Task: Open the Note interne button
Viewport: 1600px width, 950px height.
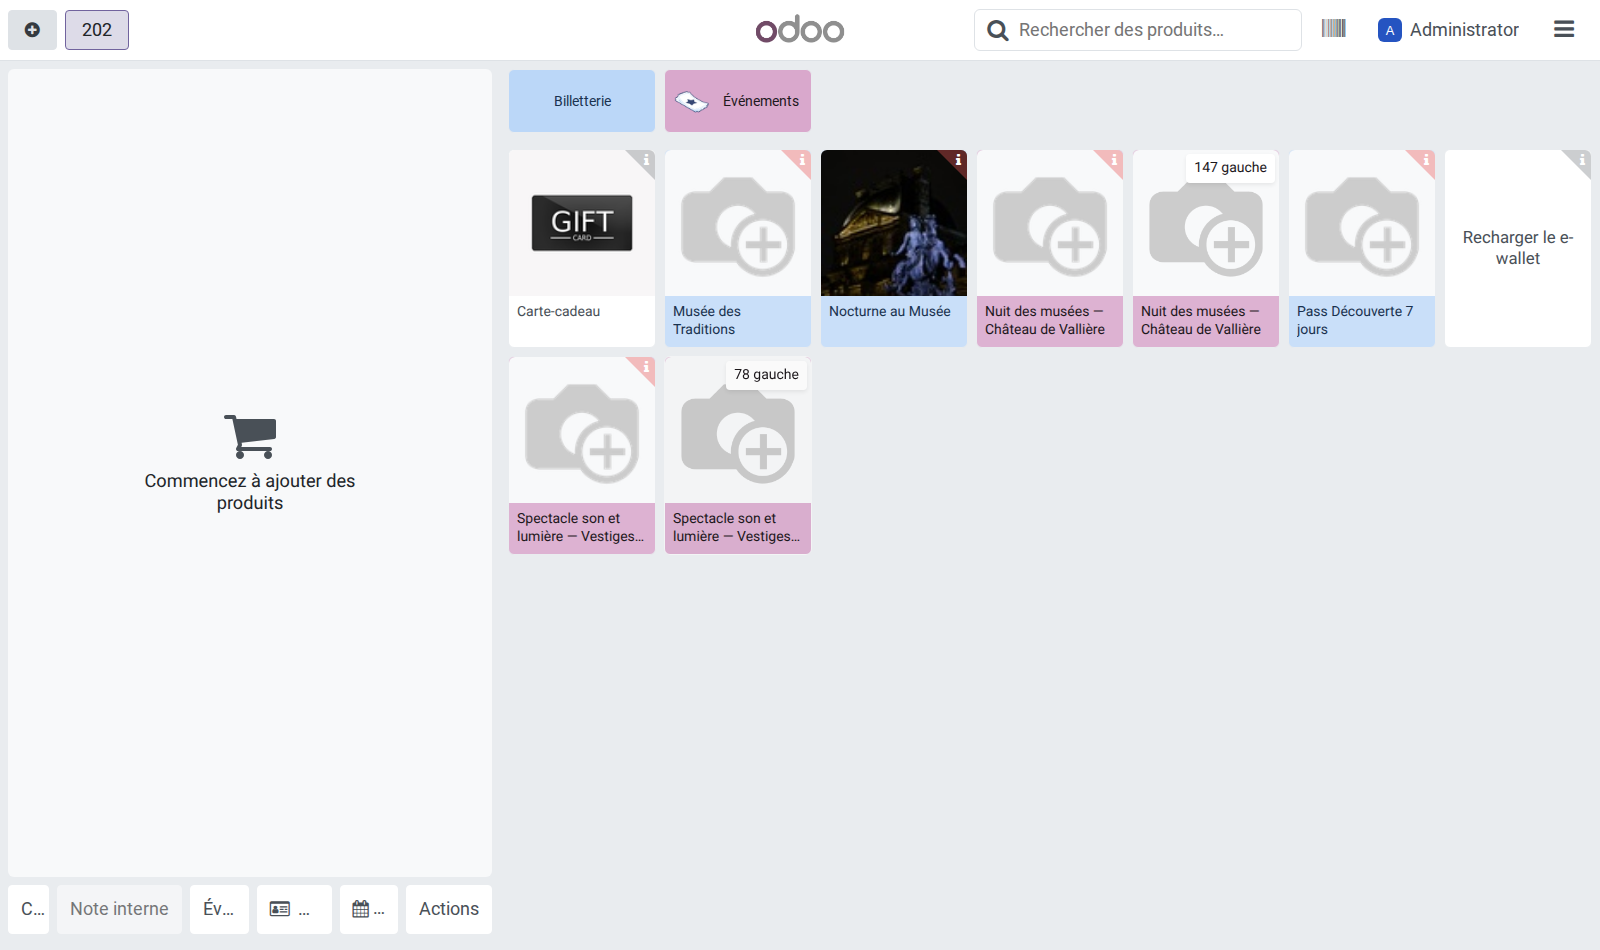Action: [x=119, y=909]
